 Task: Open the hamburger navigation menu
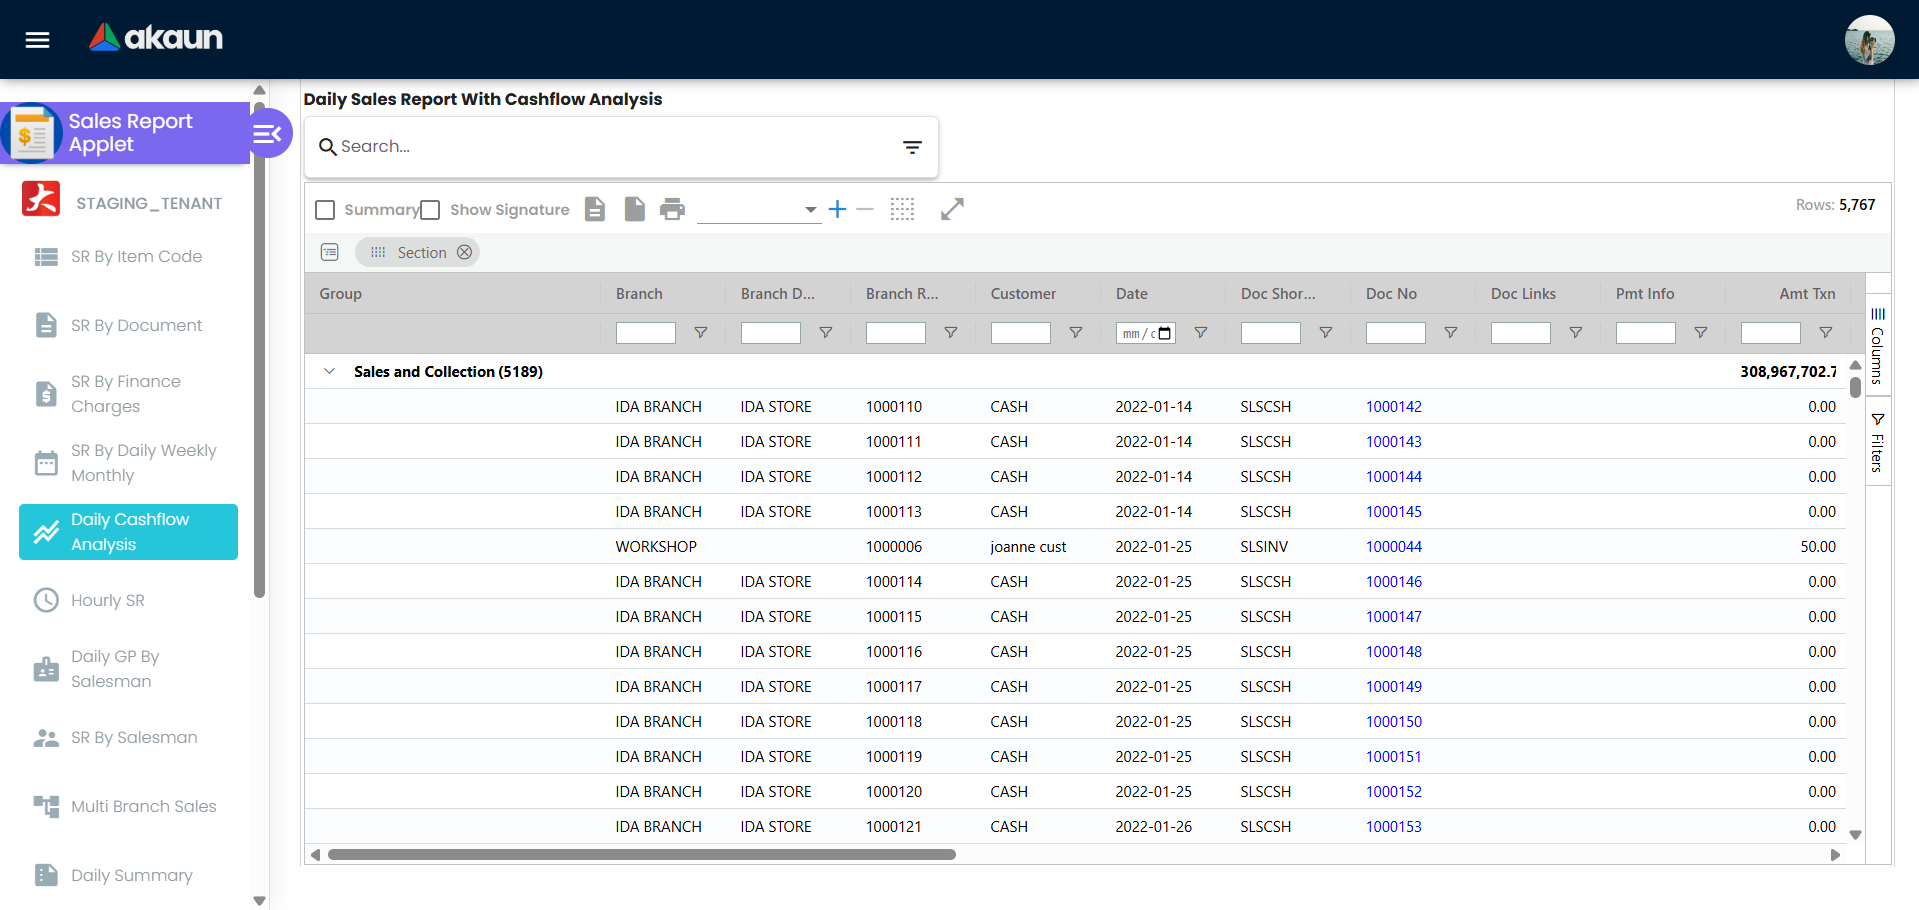(36, 39)
